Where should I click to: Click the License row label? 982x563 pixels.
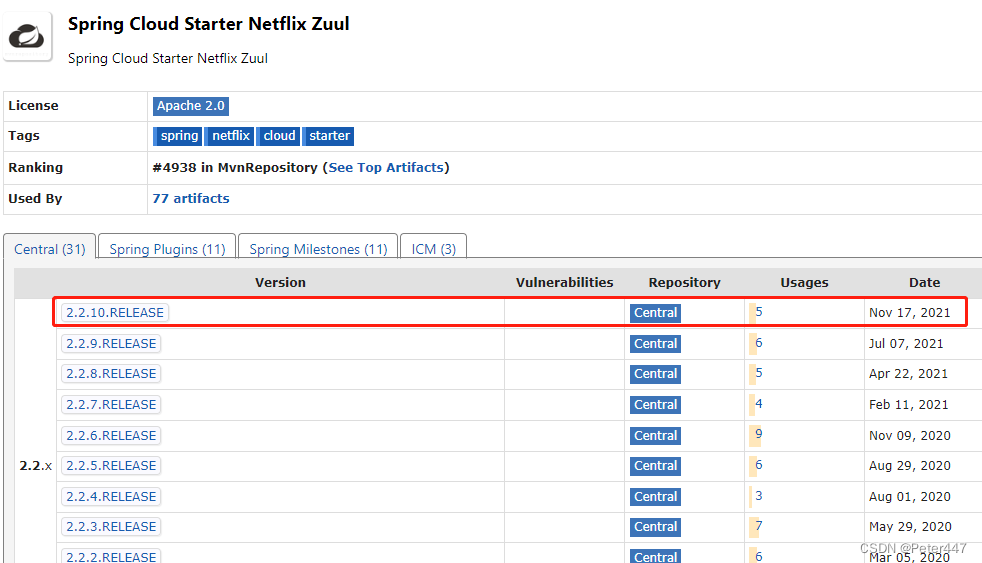coord(33,105)
